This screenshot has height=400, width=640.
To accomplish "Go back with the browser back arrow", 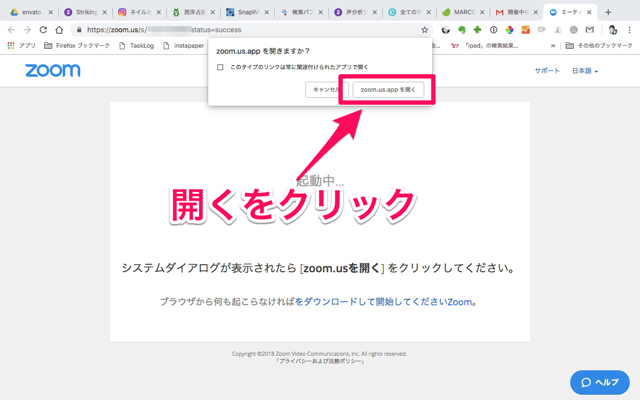I will tap(11, 30).
